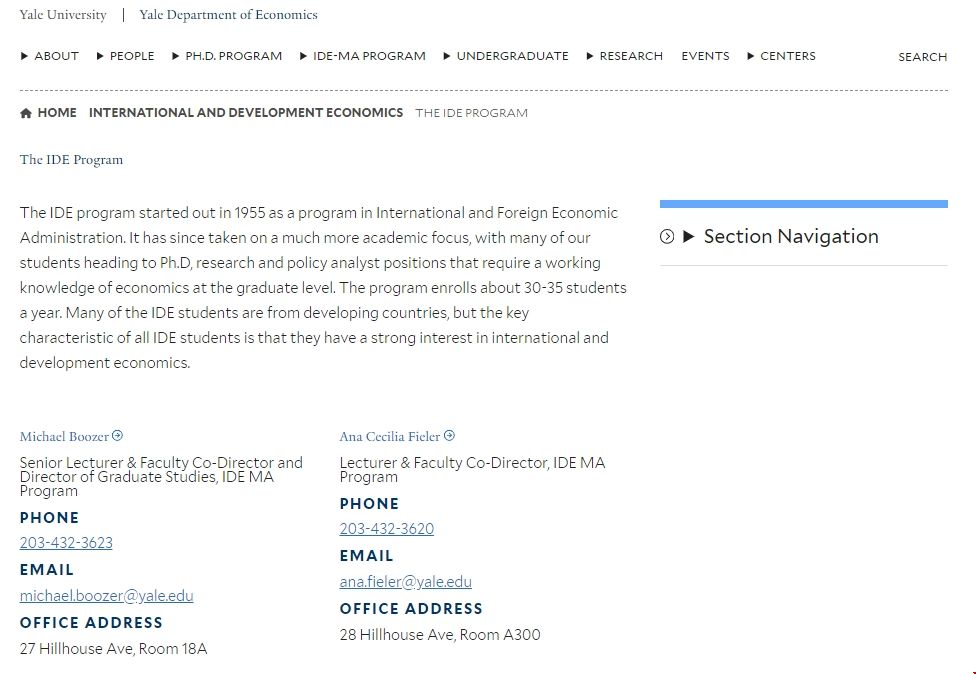976x674 pixels.
Task: Open the Research menu
Action: (x=625, y=56)
